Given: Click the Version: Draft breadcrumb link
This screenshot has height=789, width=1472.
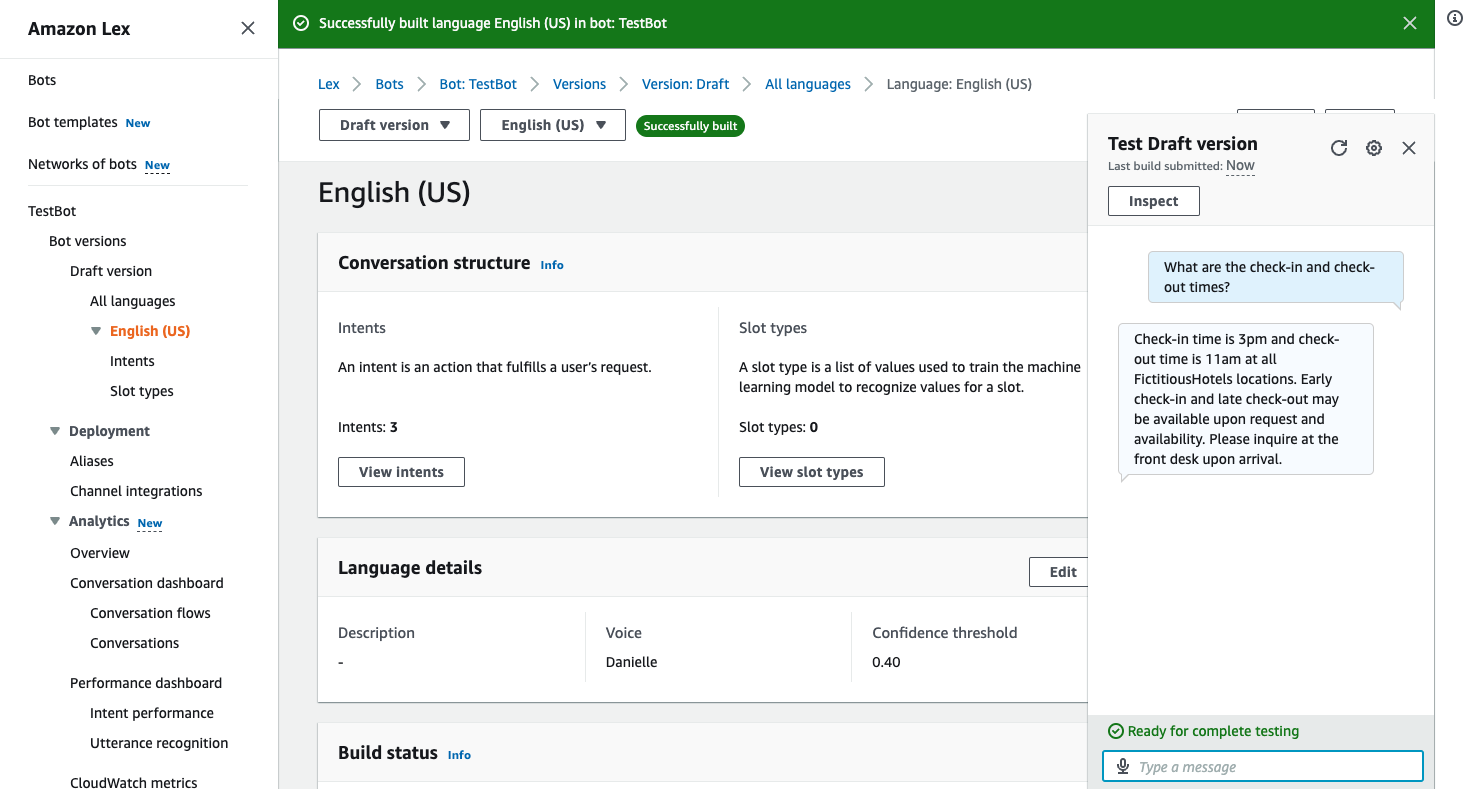Looking at the screenshot, I should (686, 84).
